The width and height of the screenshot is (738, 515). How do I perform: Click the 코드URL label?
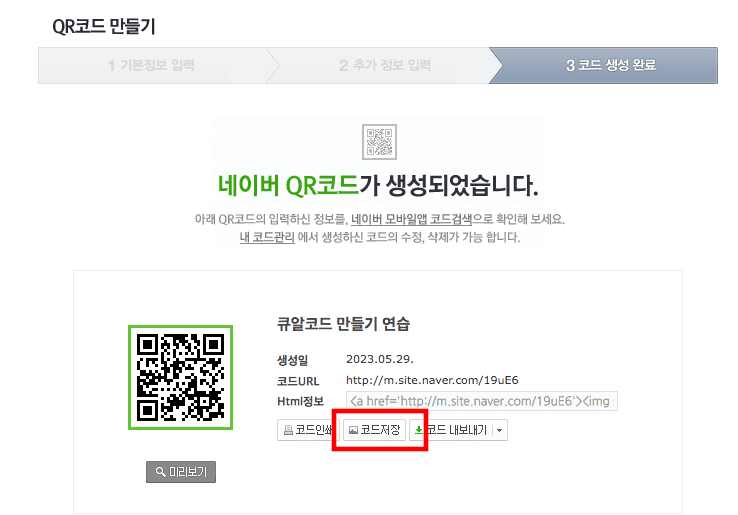click(298, 381)
